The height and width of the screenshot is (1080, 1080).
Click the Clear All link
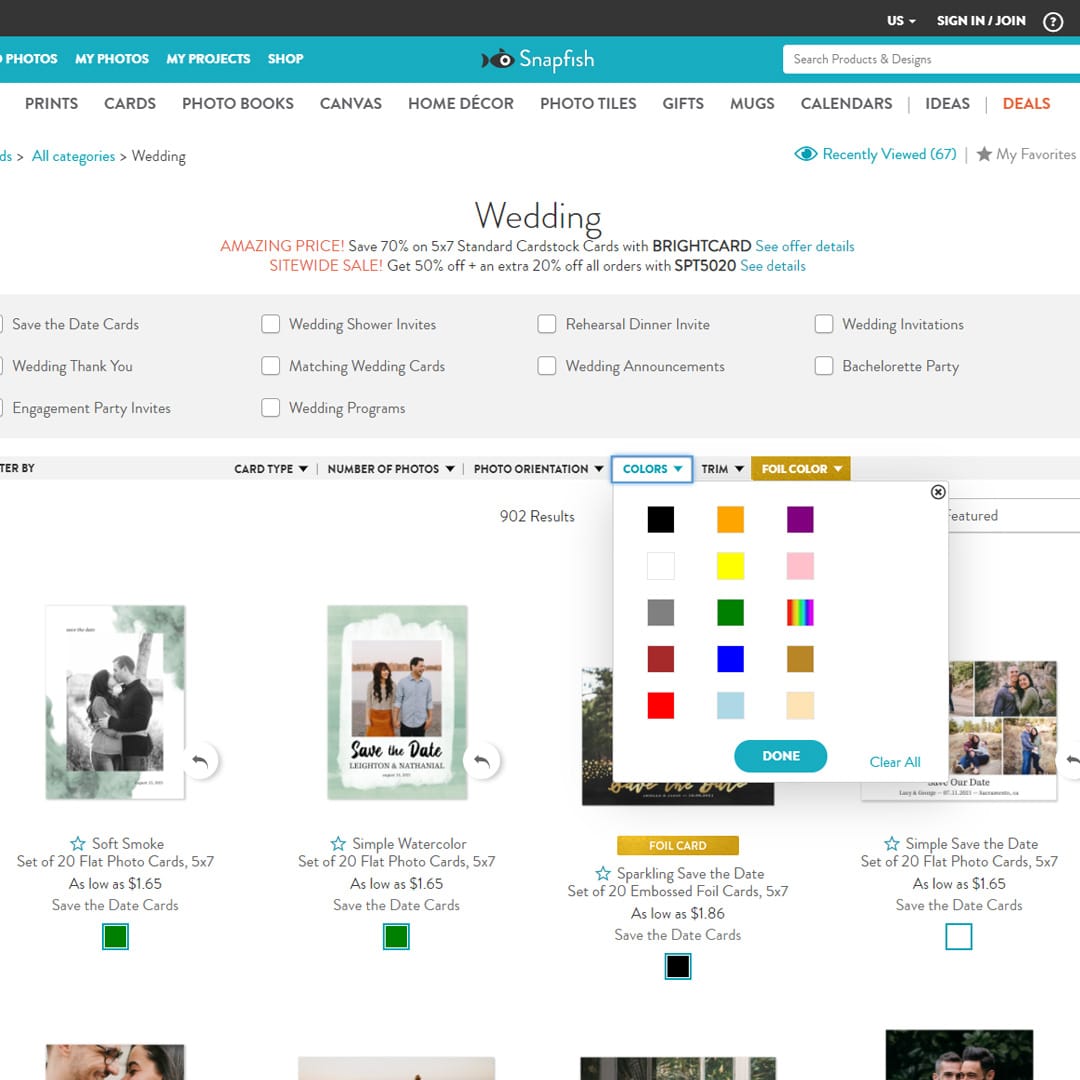894,761
